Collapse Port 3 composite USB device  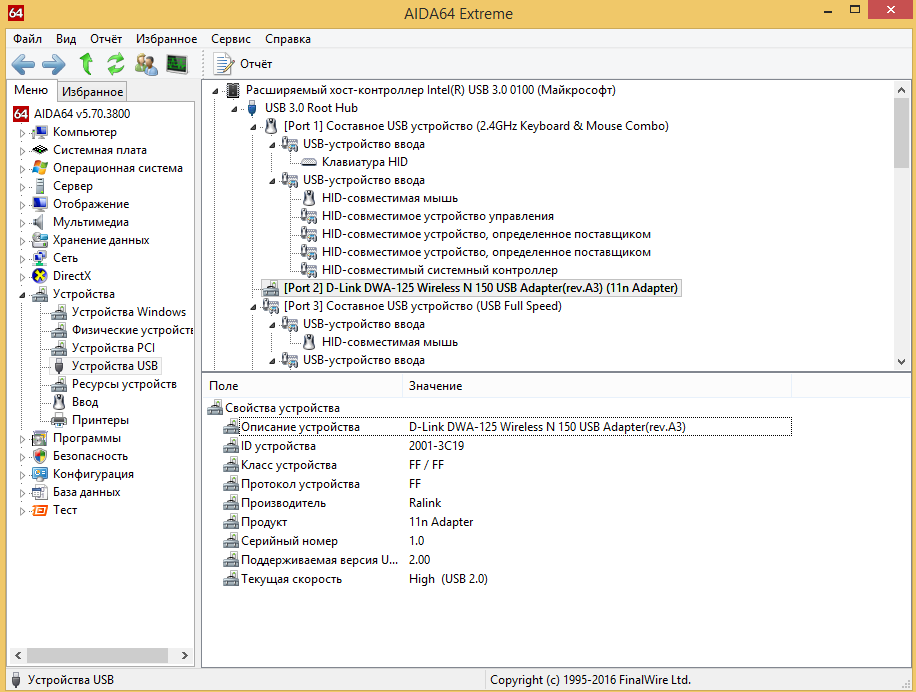(253, 307)
